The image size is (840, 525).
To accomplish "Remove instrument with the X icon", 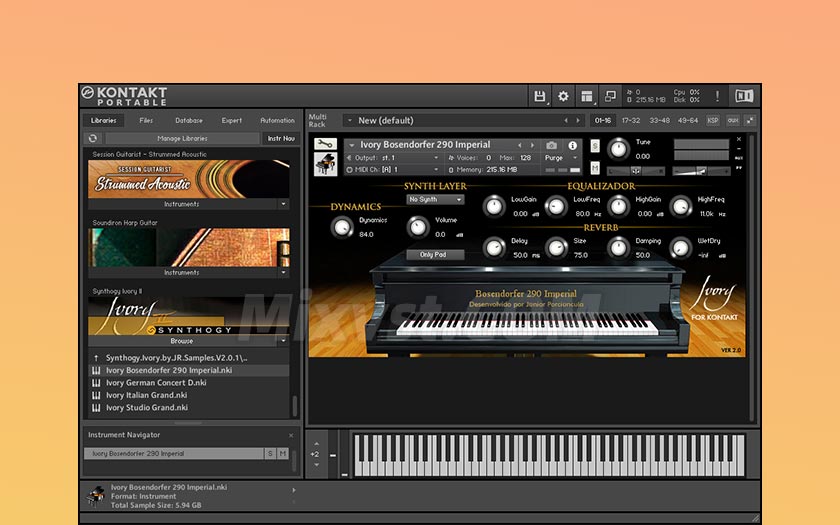I will point(739,139).
